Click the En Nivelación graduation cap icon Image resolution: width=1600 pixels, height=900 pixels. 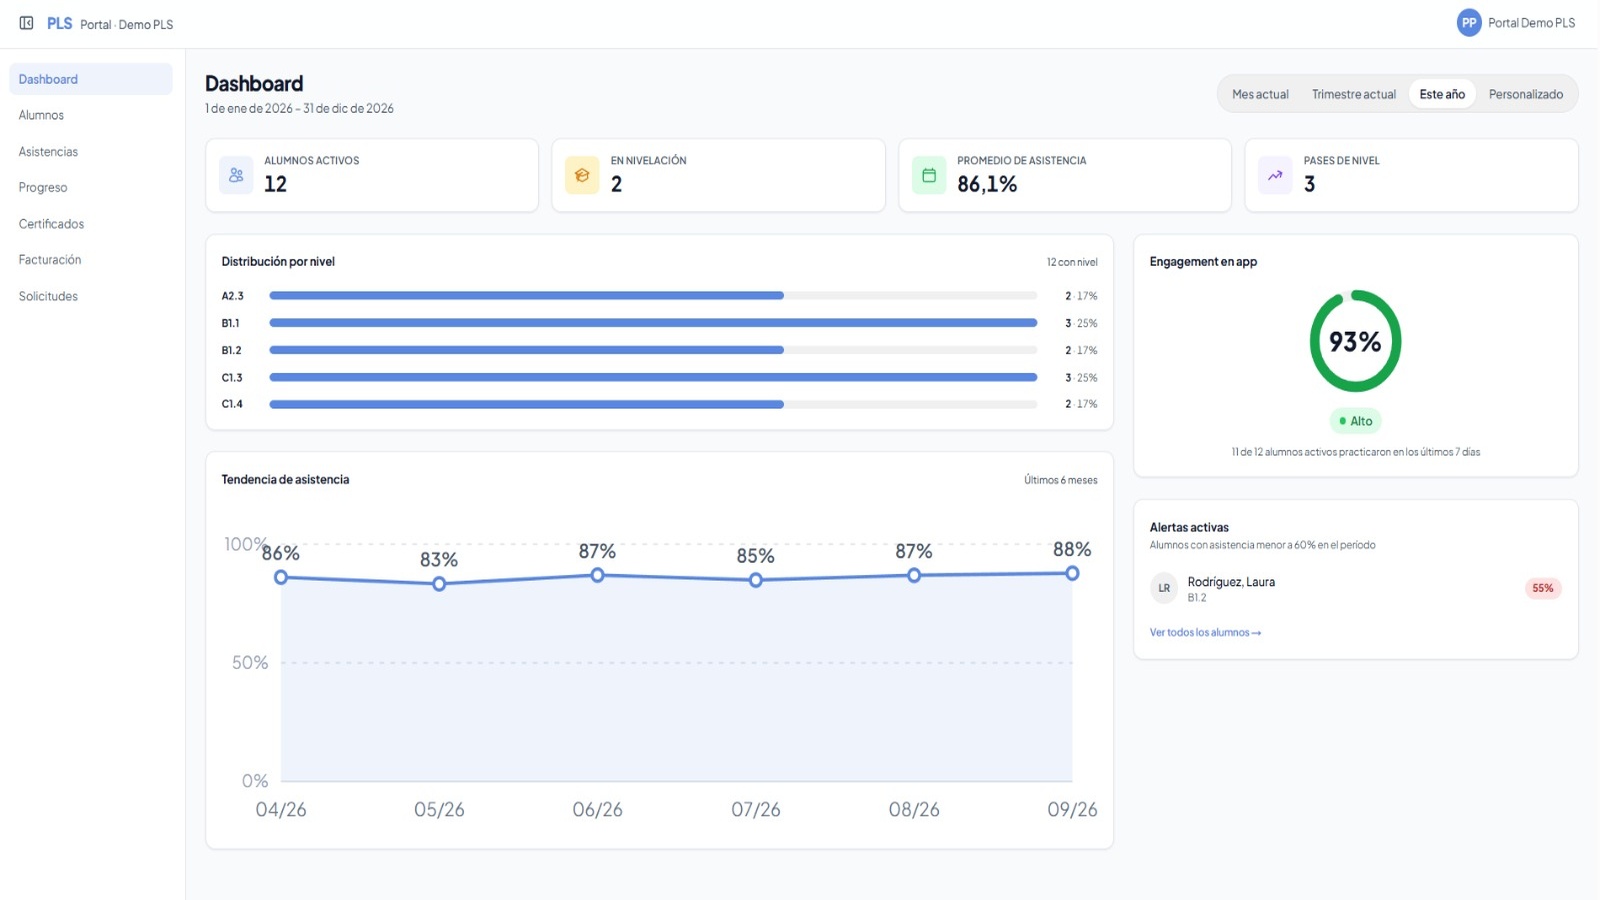(x=582, y=175)
